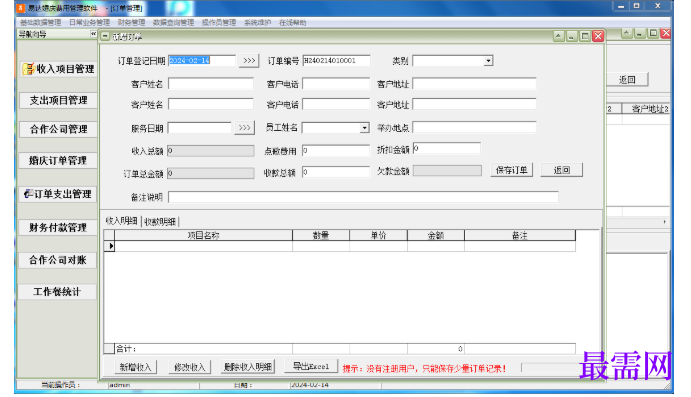
Task: Switch to the 收款明细 tab
Action: (160, 222)
